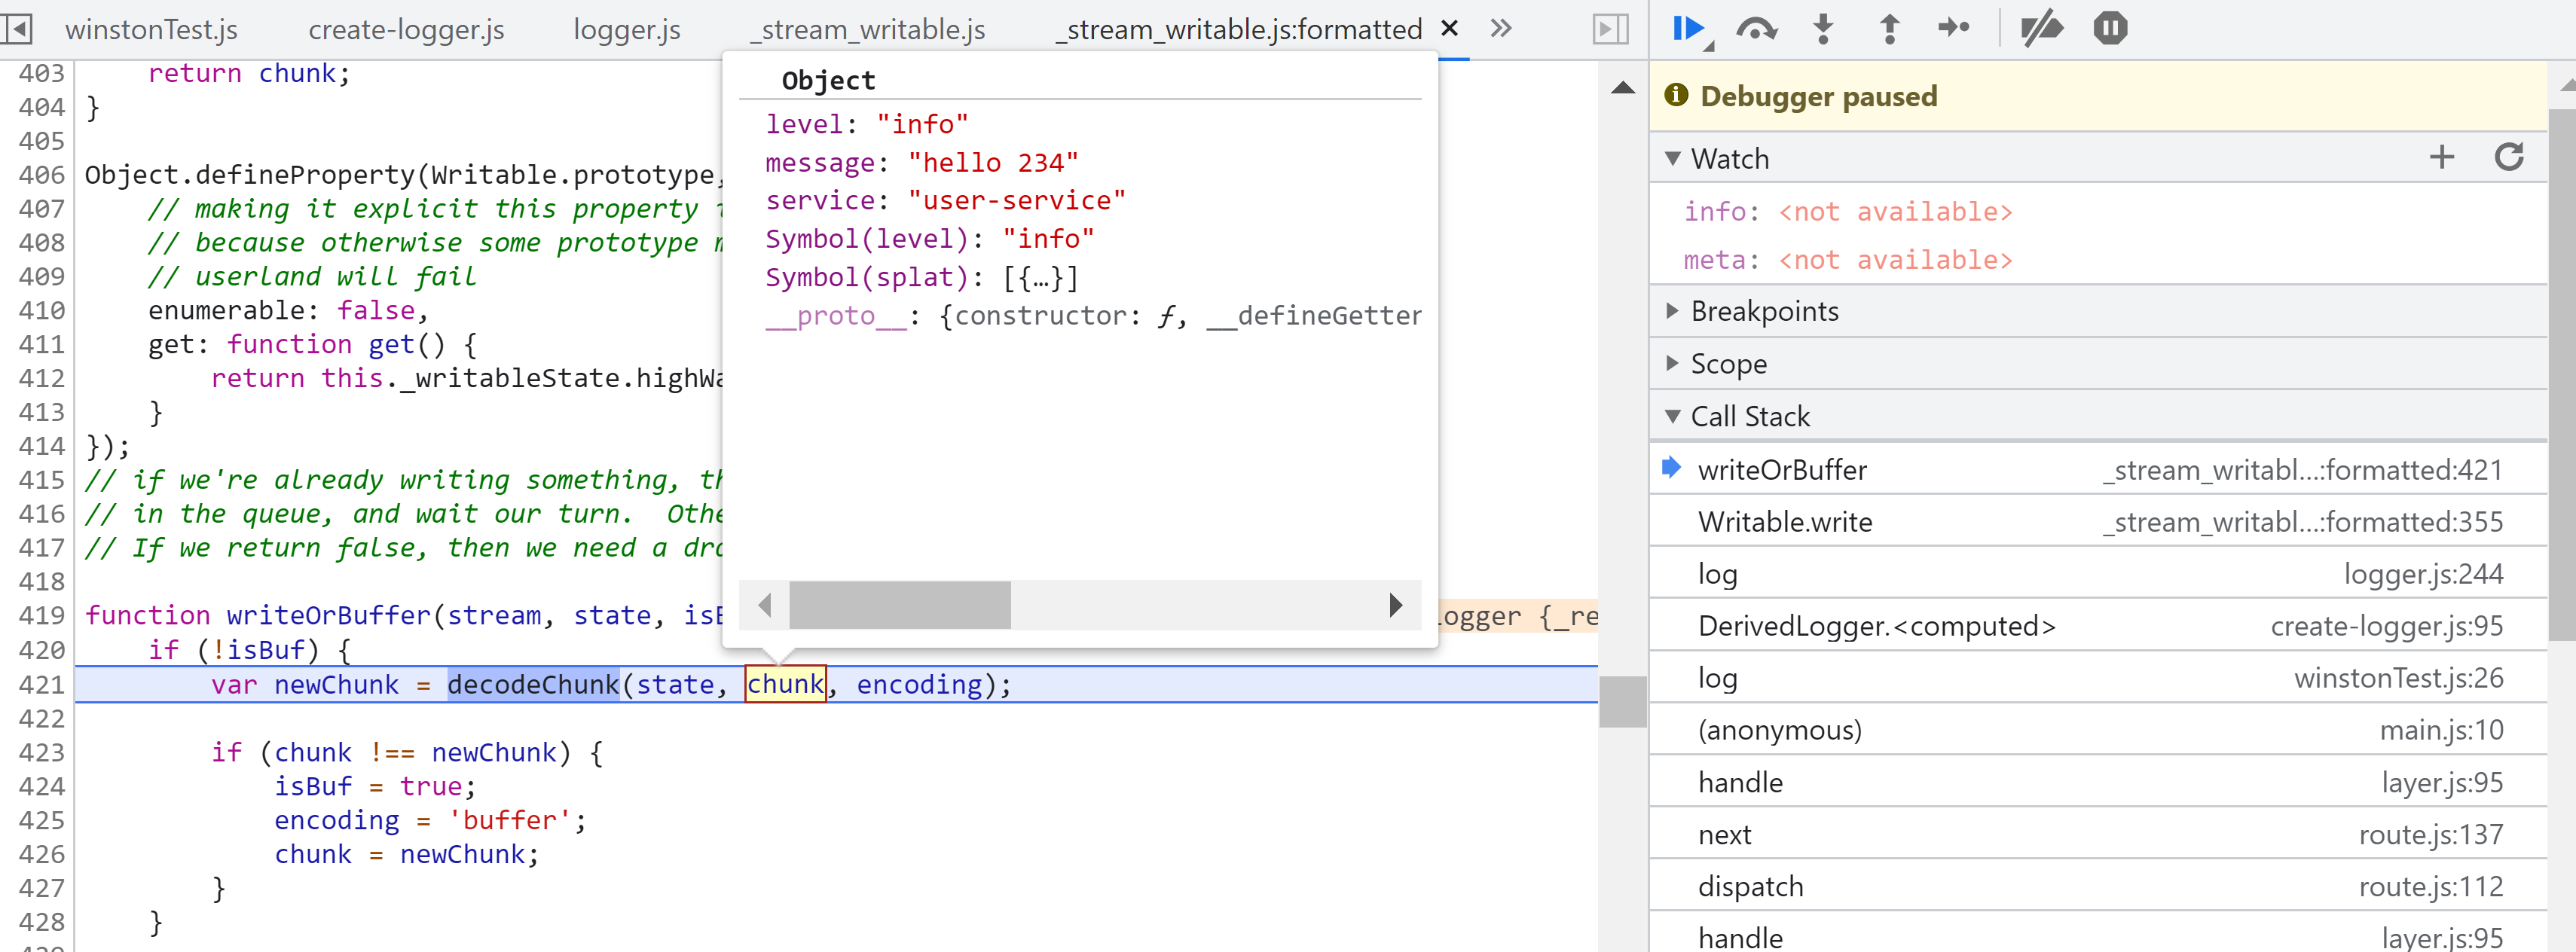Hide the debugger sidebar panel
Image resolution: width=2576 pixels, height=952 pixels.
1609,28
